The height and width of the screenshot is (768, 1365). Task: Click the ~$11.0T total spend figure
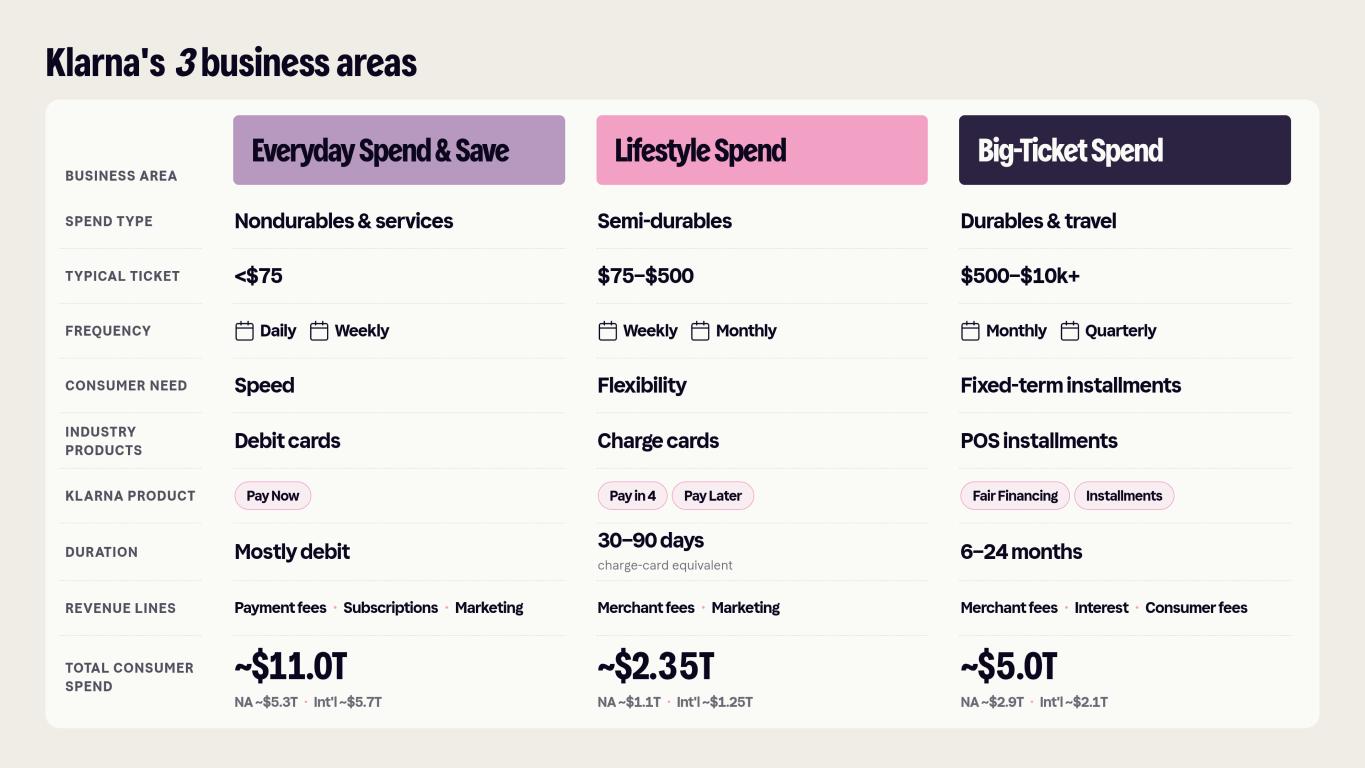pos(291,666)
